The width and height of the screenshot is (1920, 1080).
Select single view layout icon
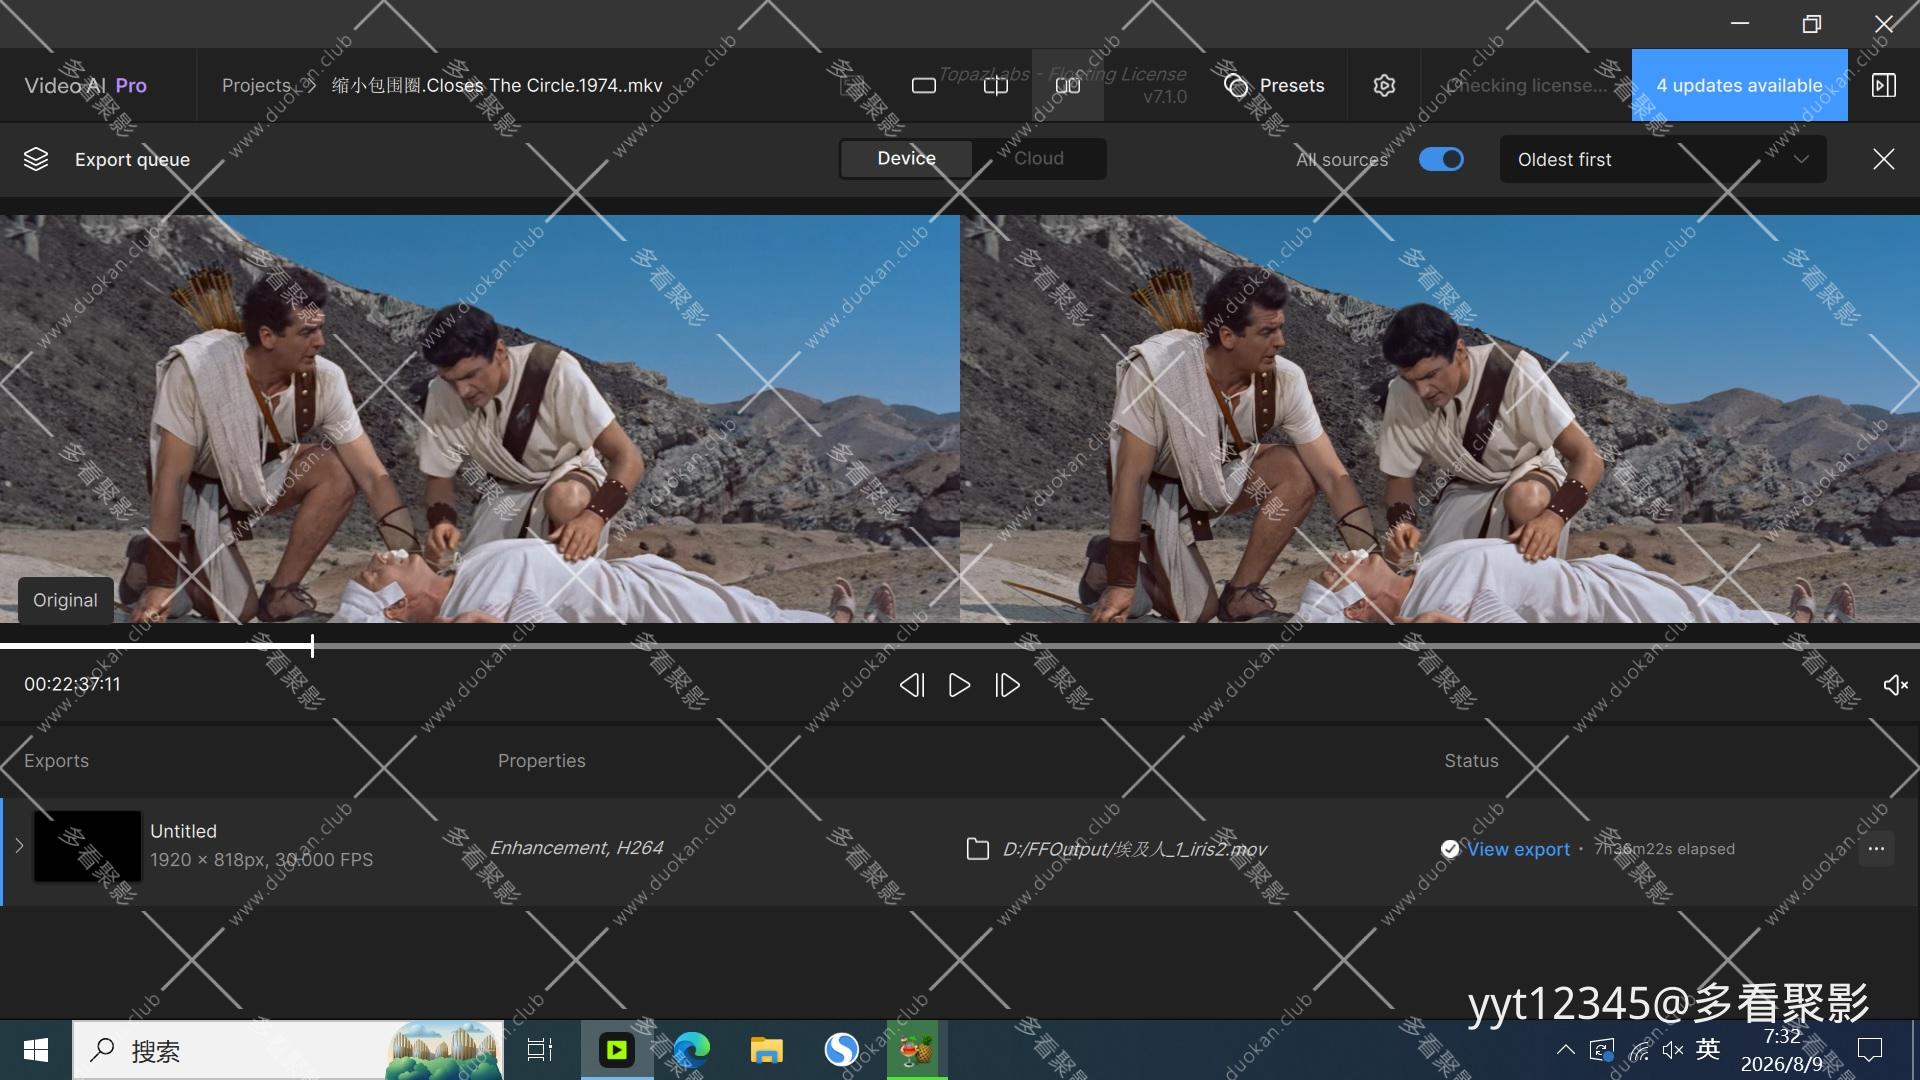(924, 86)
